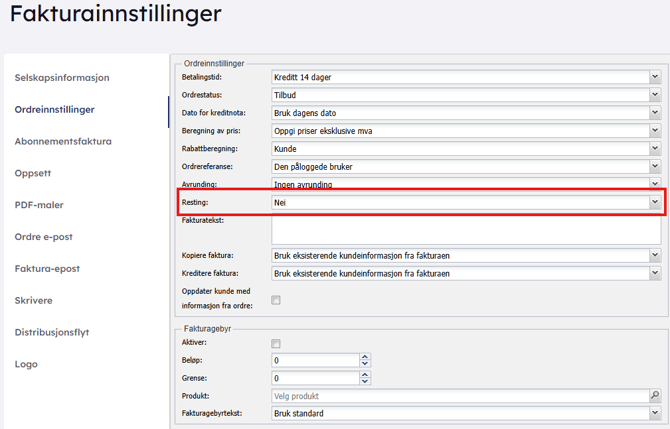Click the Produkt input field
670x429 pixels.
[458, 396]
